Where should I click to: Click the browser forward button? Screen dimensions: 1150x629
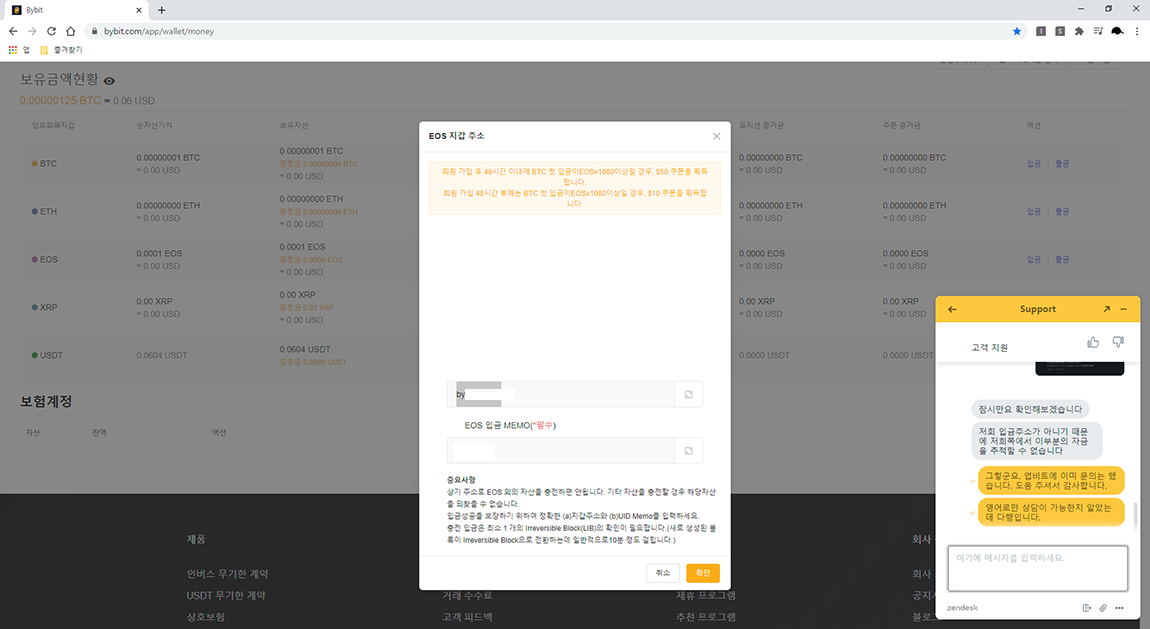[x=32, y=31]
